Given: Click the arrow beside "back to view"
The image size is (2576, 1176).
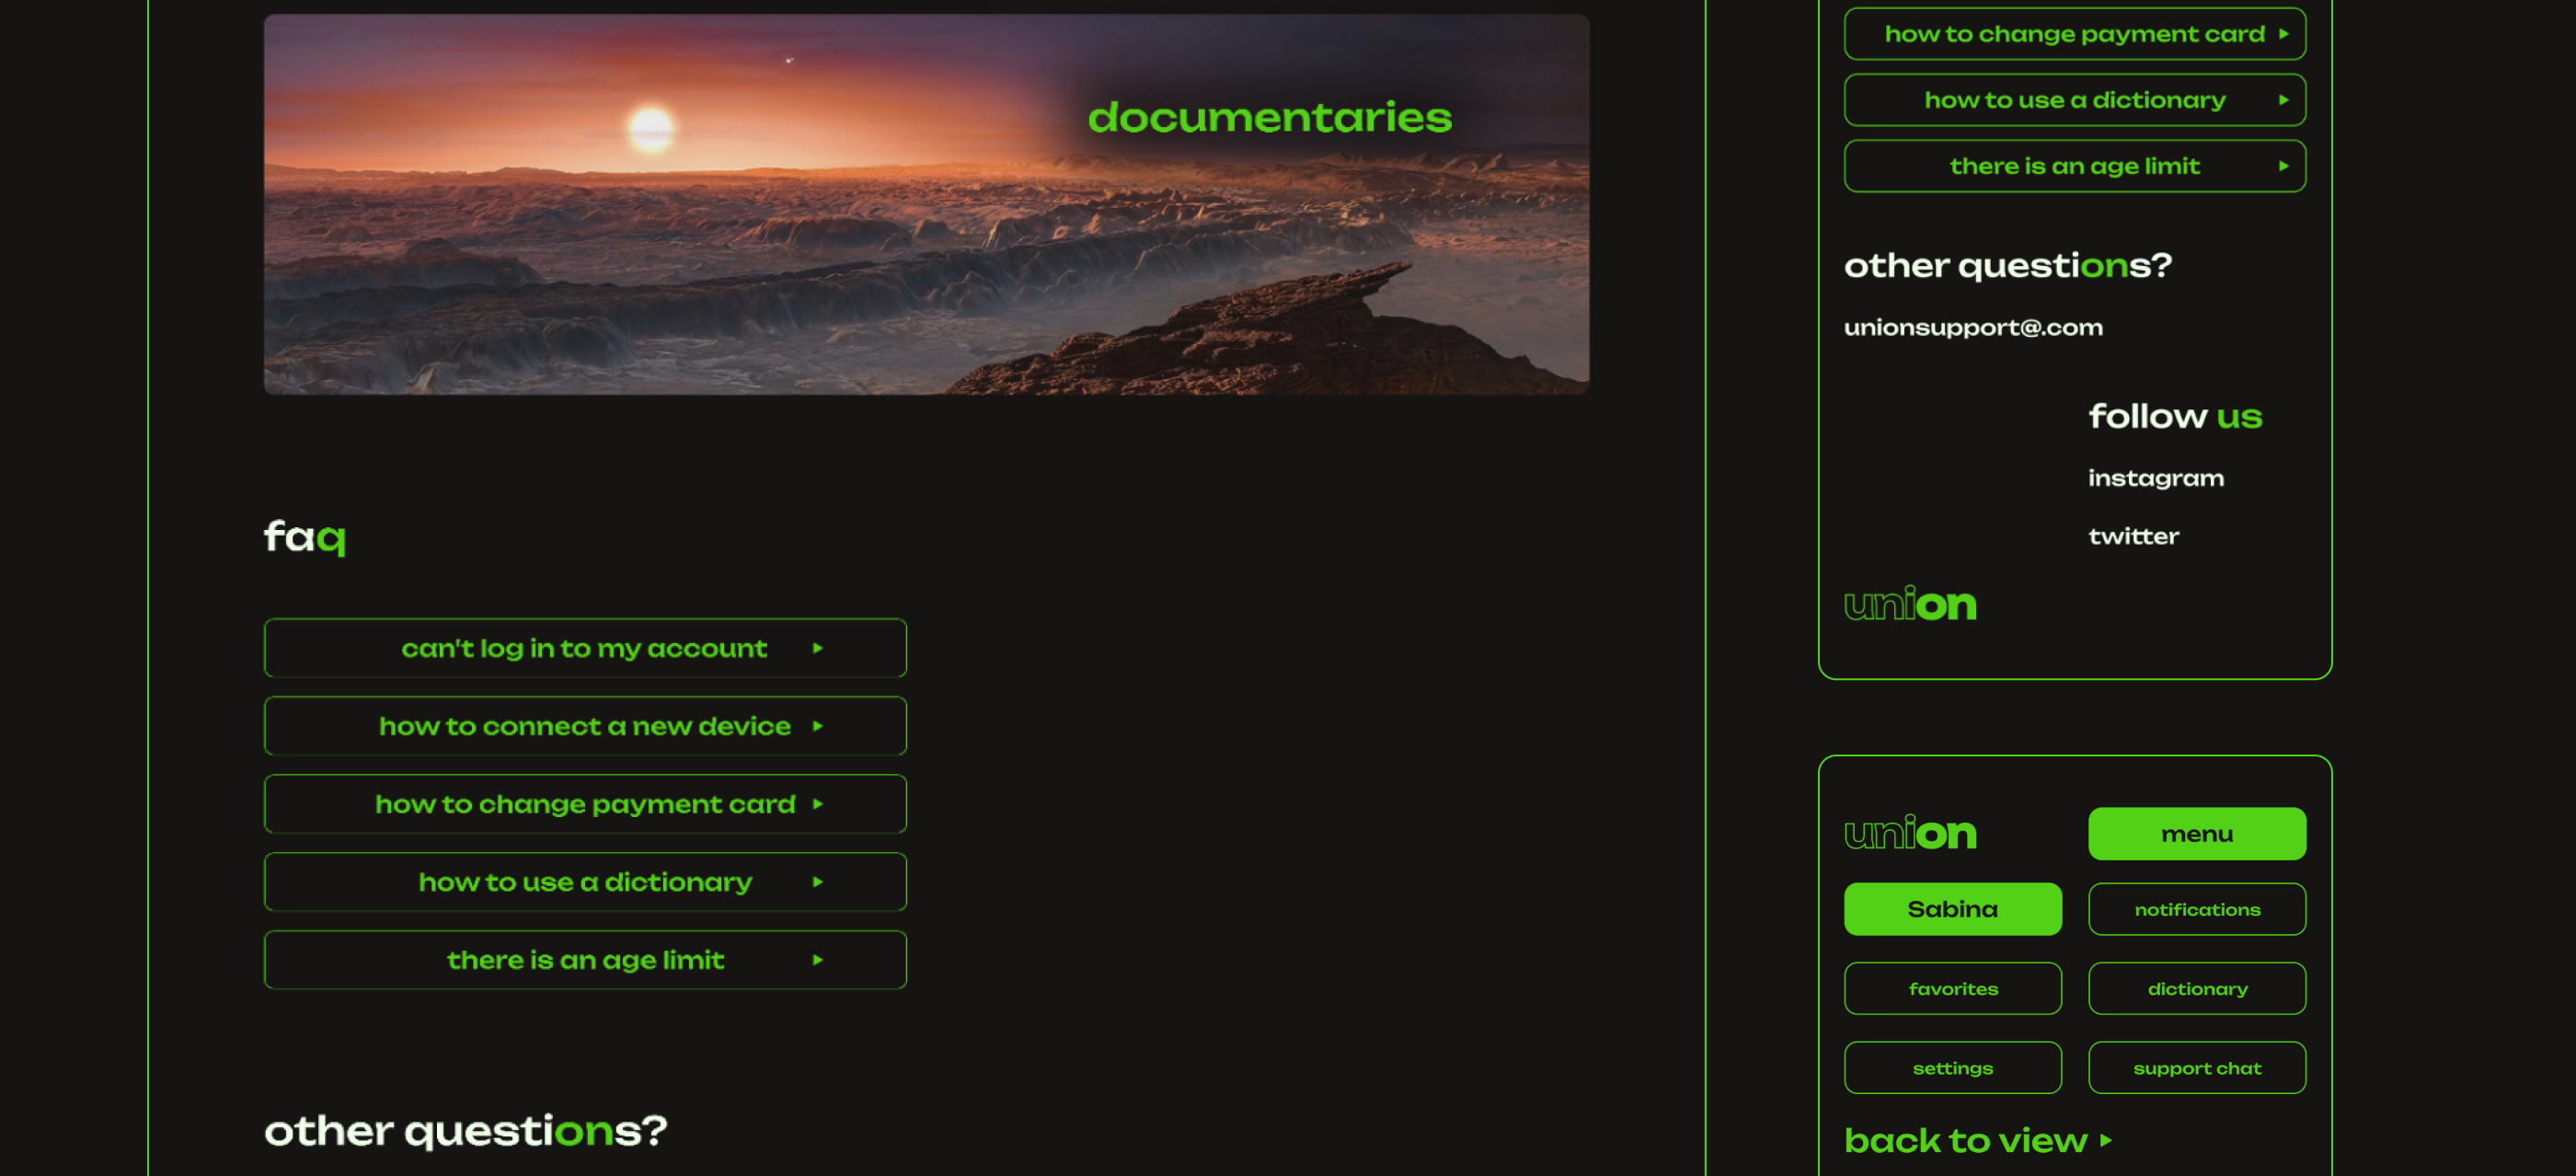Looking at the screenshot, I should point(2104,1141).
